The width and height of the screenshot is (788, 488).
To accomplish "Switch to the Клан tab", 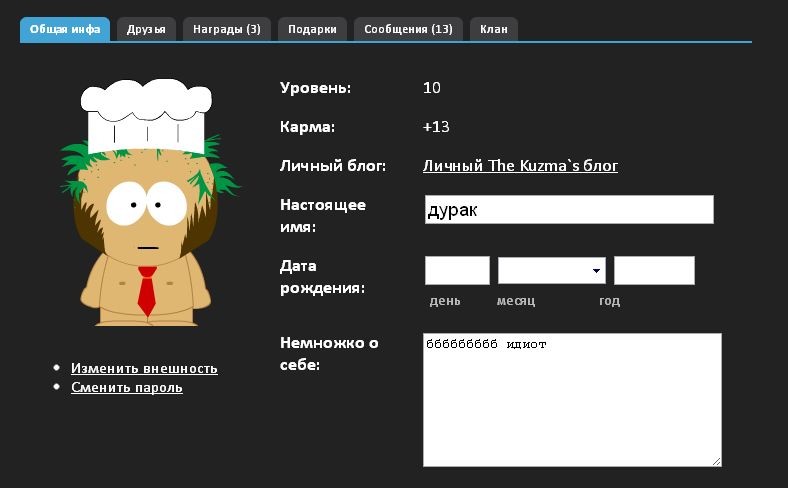I will (x=494, y=30).
